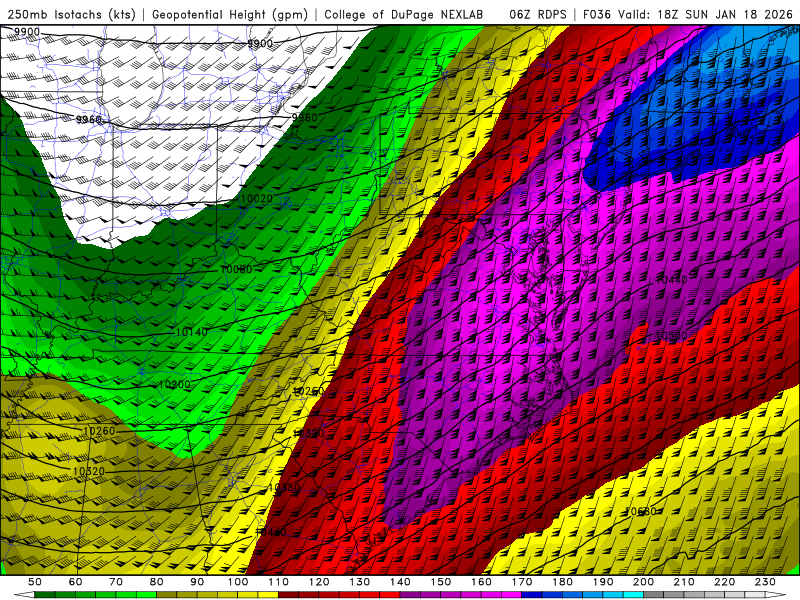800x600 pixels.
Task: Click the 10020 height contour label
Action: click(256, 198)
